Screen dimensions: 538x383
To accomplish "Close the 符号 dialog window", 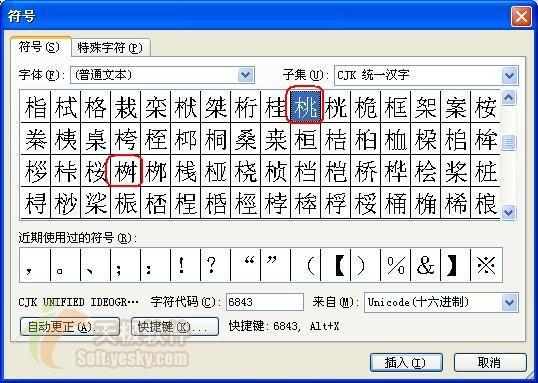I will pyautogui.click(x=521, y=17).
